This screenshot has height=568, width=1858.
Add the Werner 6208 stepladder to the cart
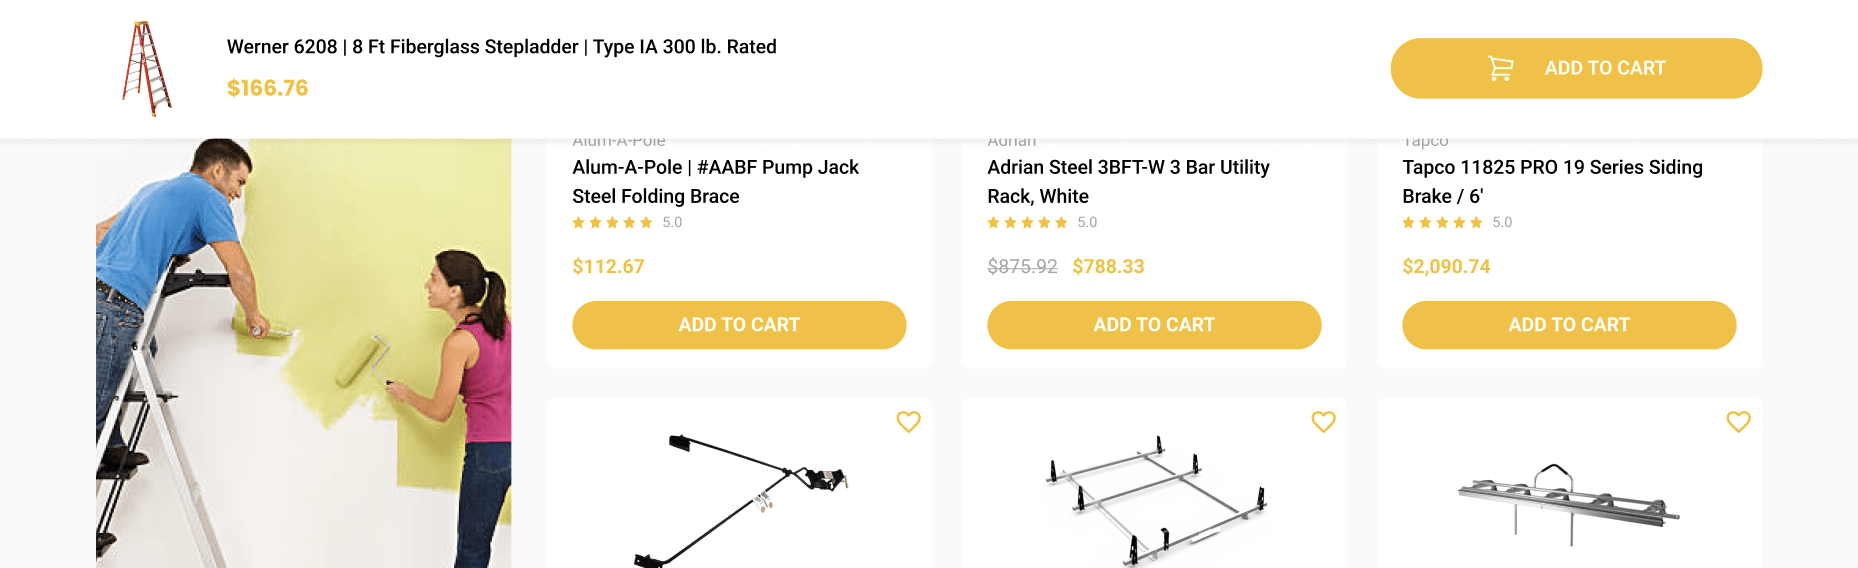tap(1576, 68)
